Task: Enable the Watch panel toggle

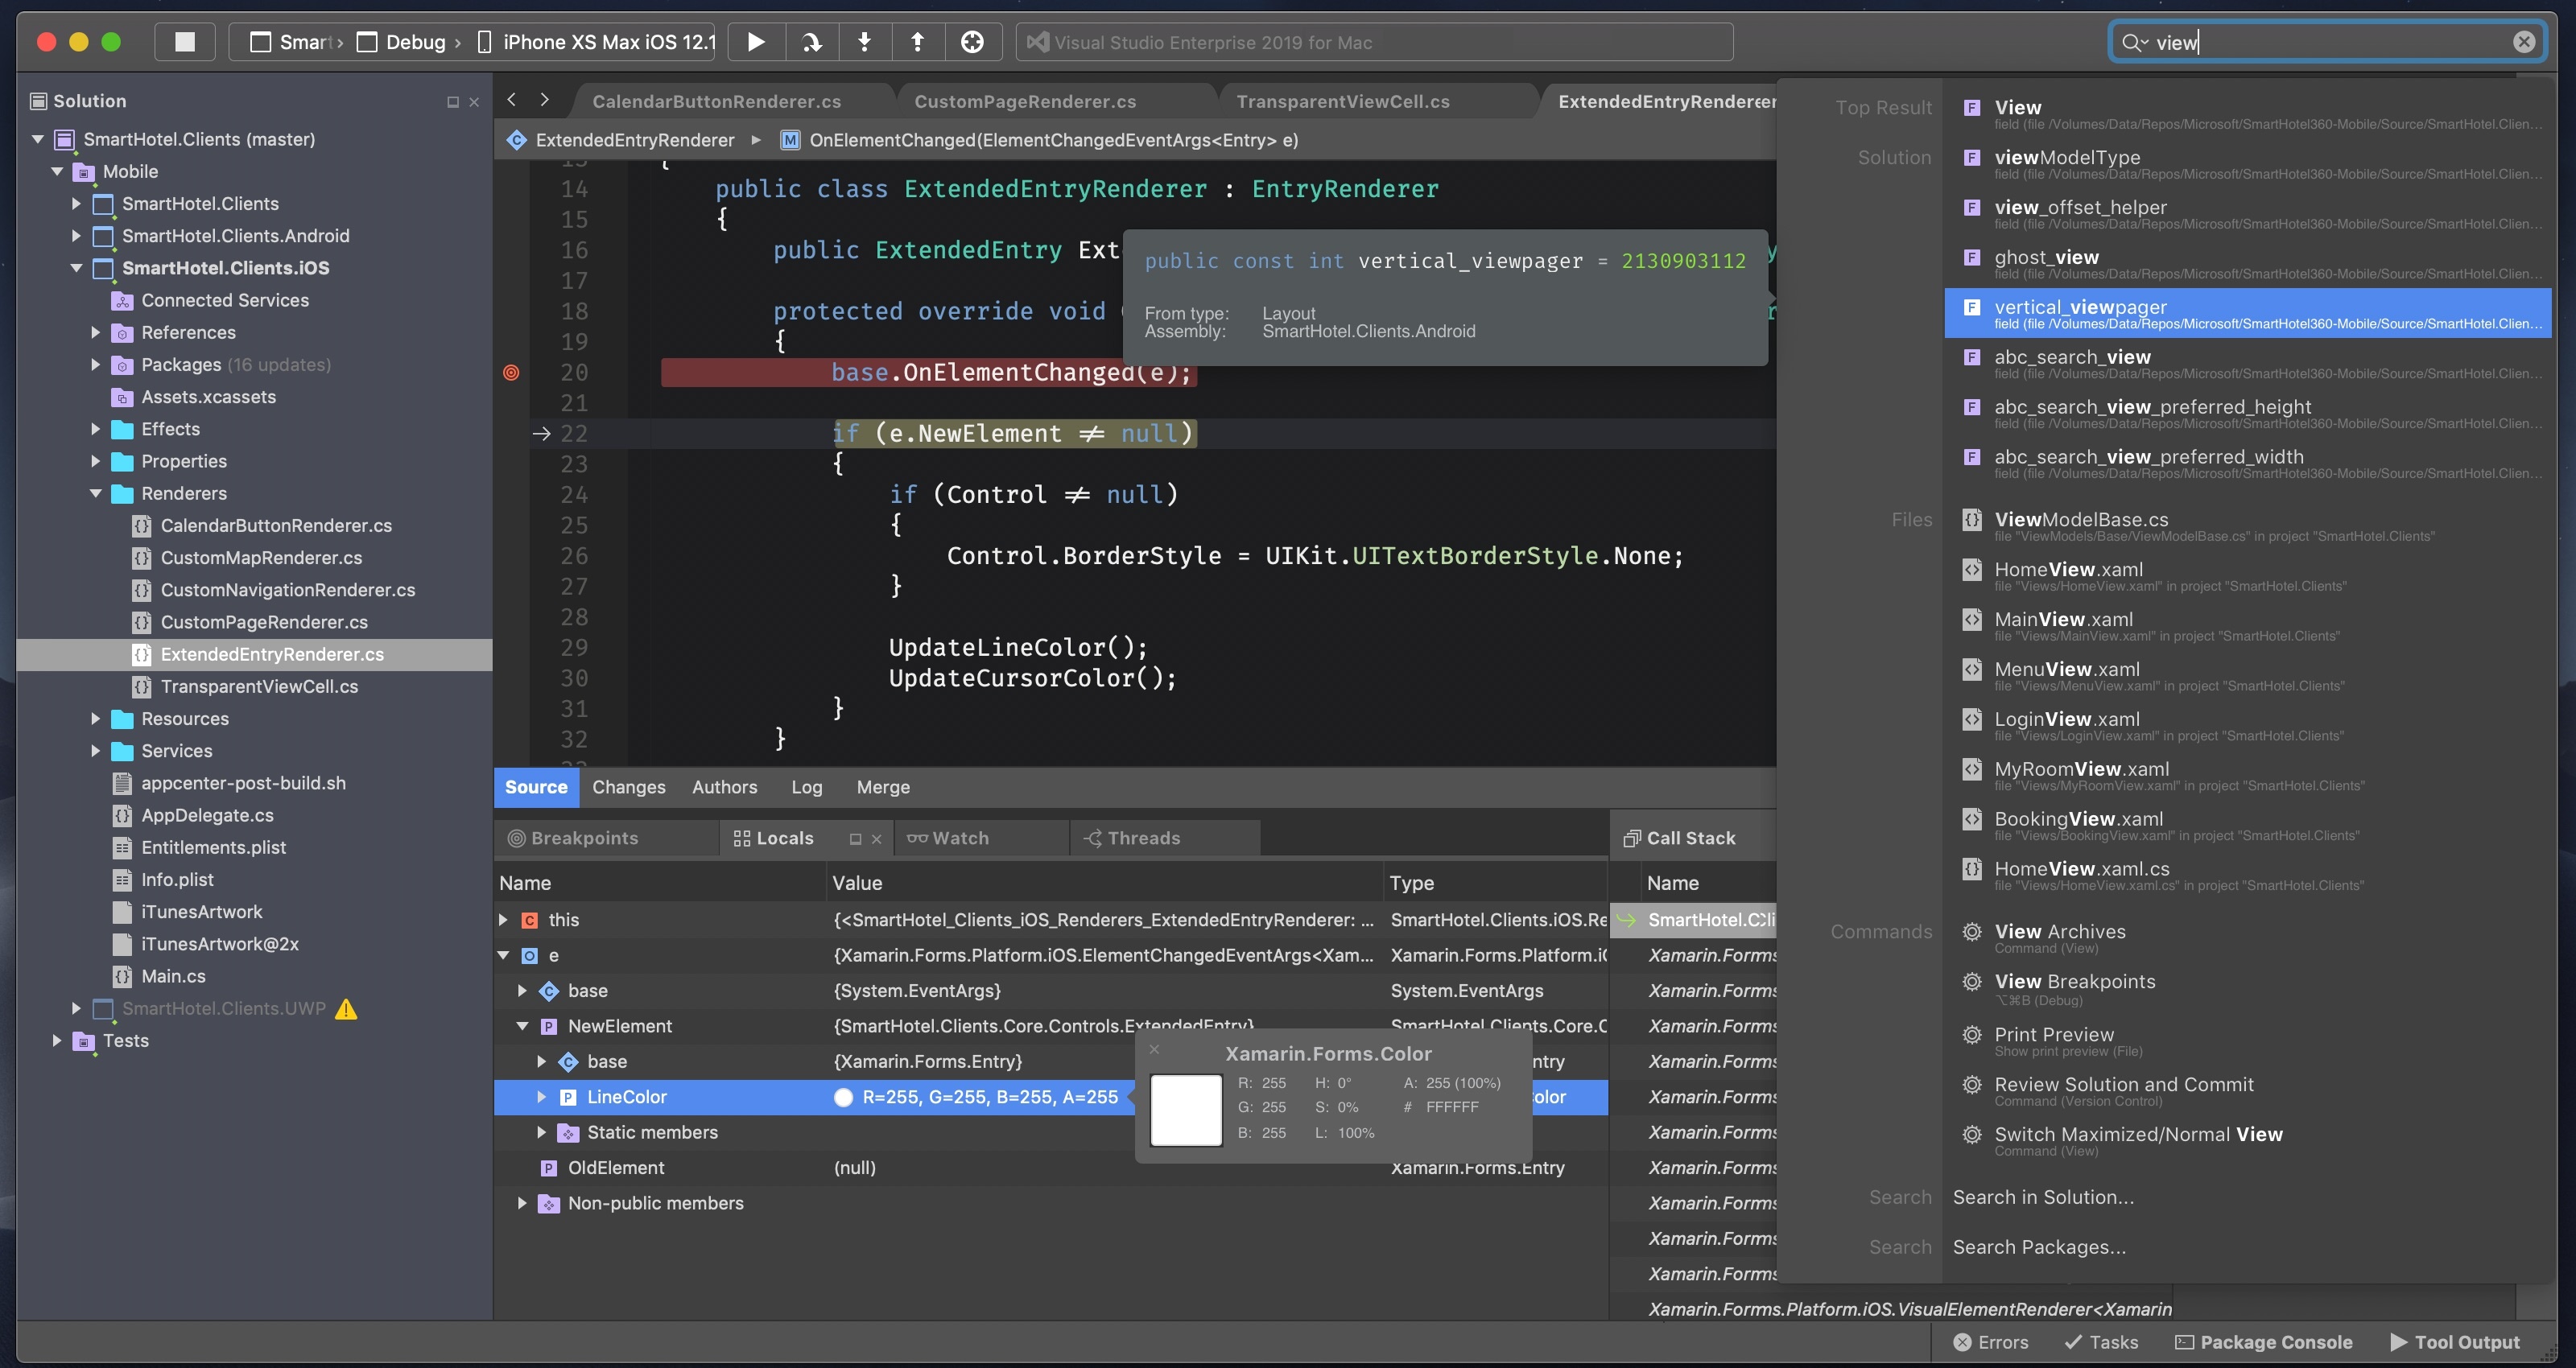Action: coord(949,836)
